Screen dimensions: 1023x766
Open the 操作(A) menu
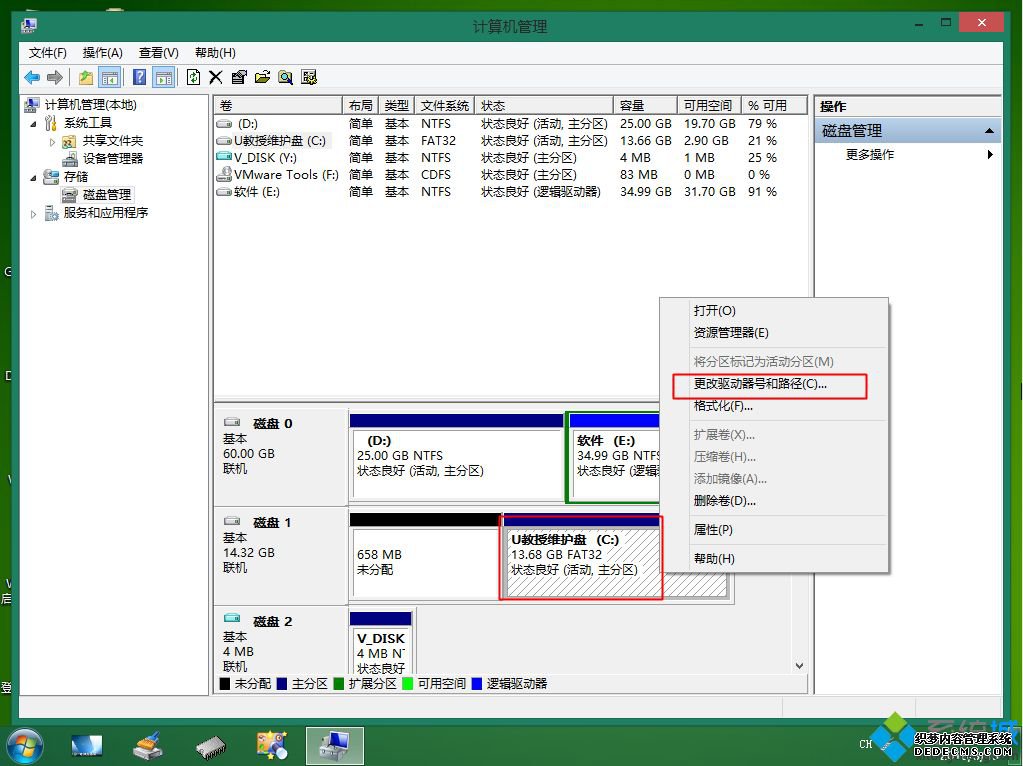click(x=102, y=53)
